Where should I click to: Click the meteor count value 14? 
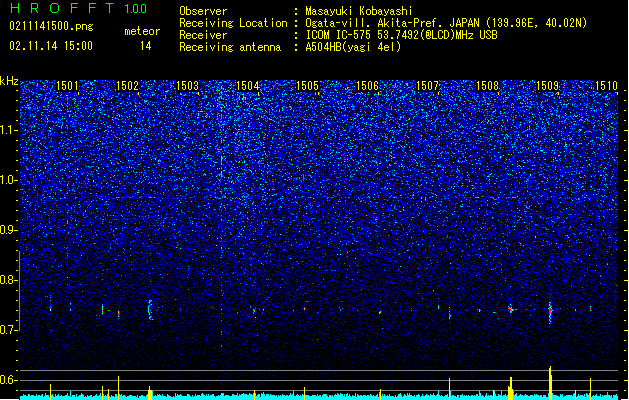(x=146, y=46)
